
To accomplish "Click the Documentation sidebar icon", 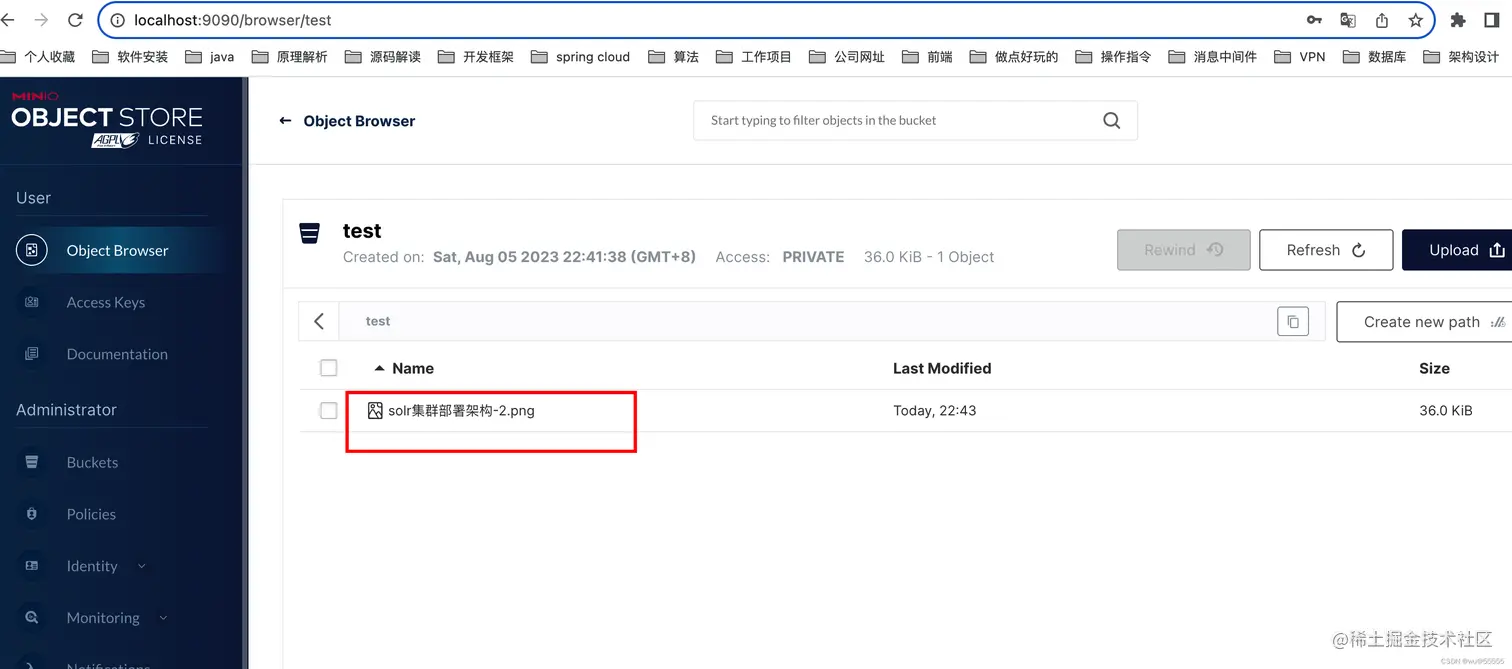I will [x=32, y=354].
